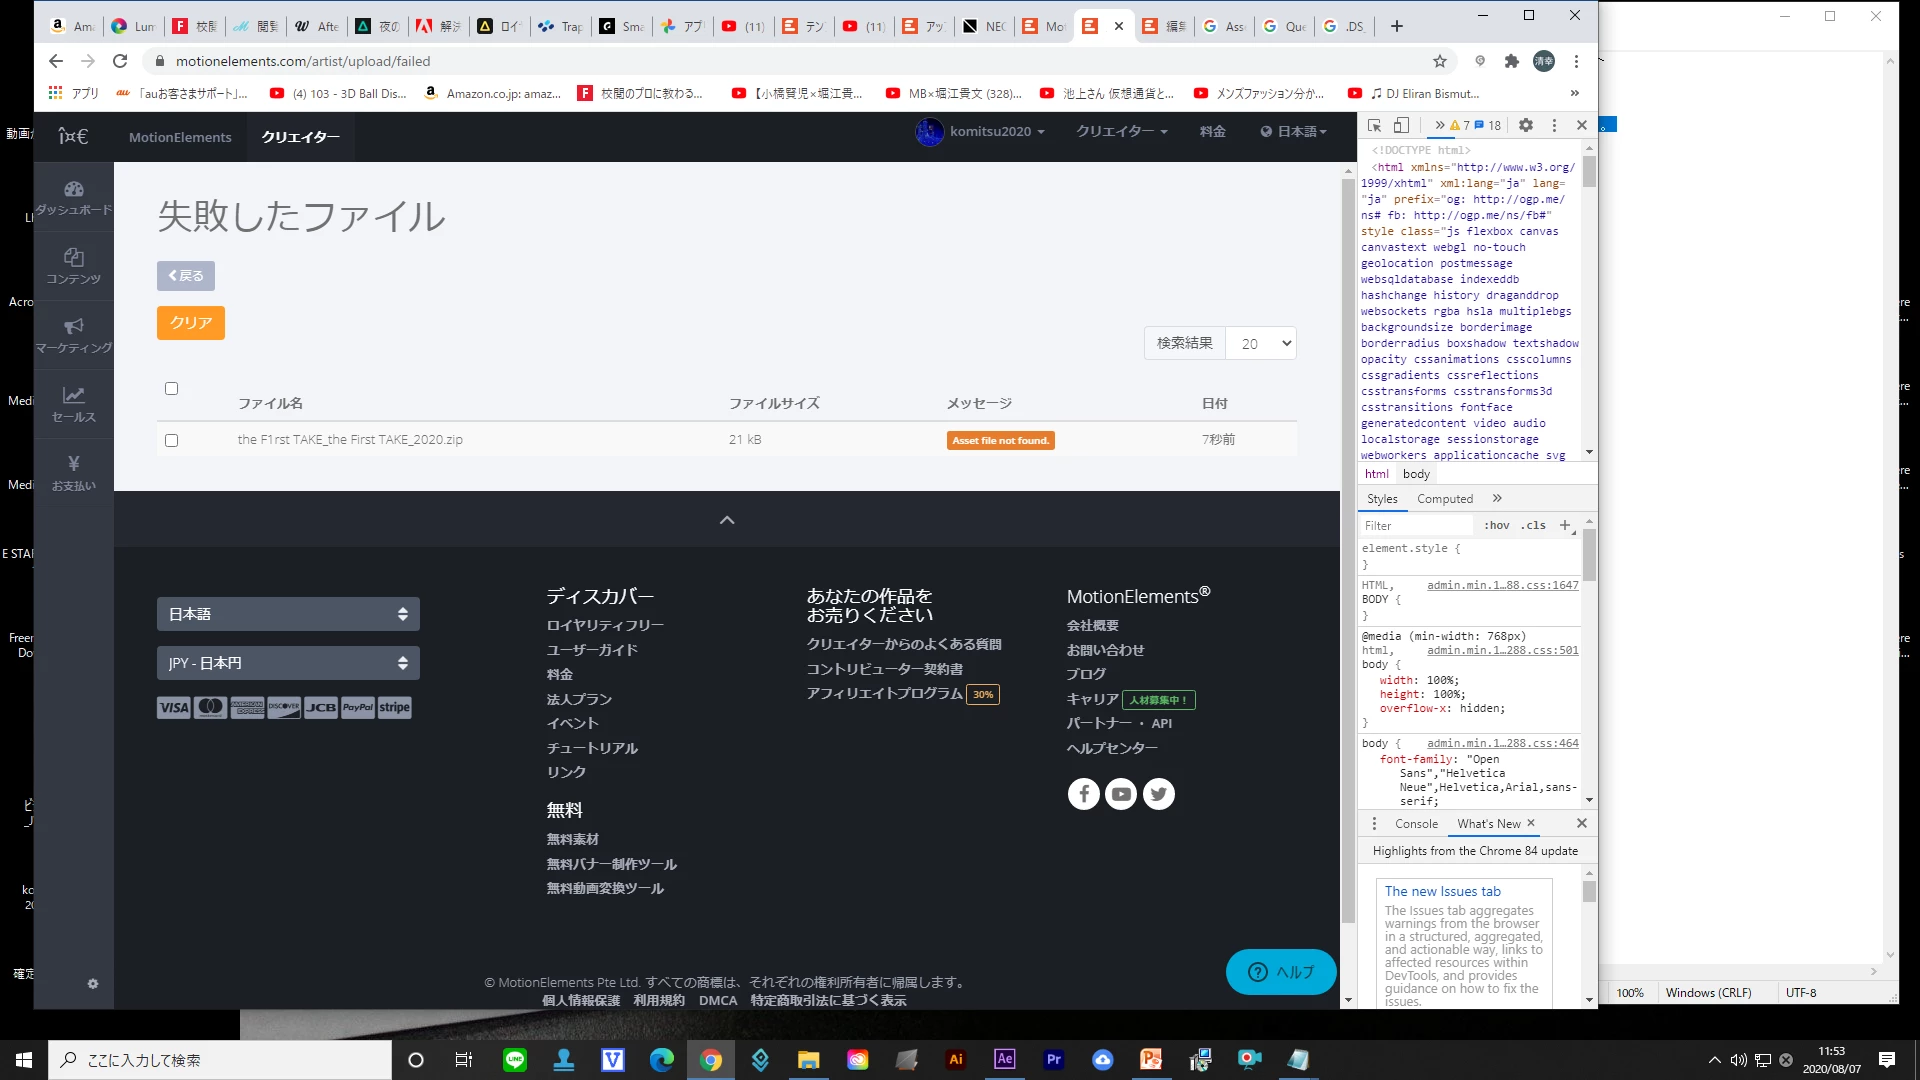Tick the select-all checkbox in table header

coord(171,388)
